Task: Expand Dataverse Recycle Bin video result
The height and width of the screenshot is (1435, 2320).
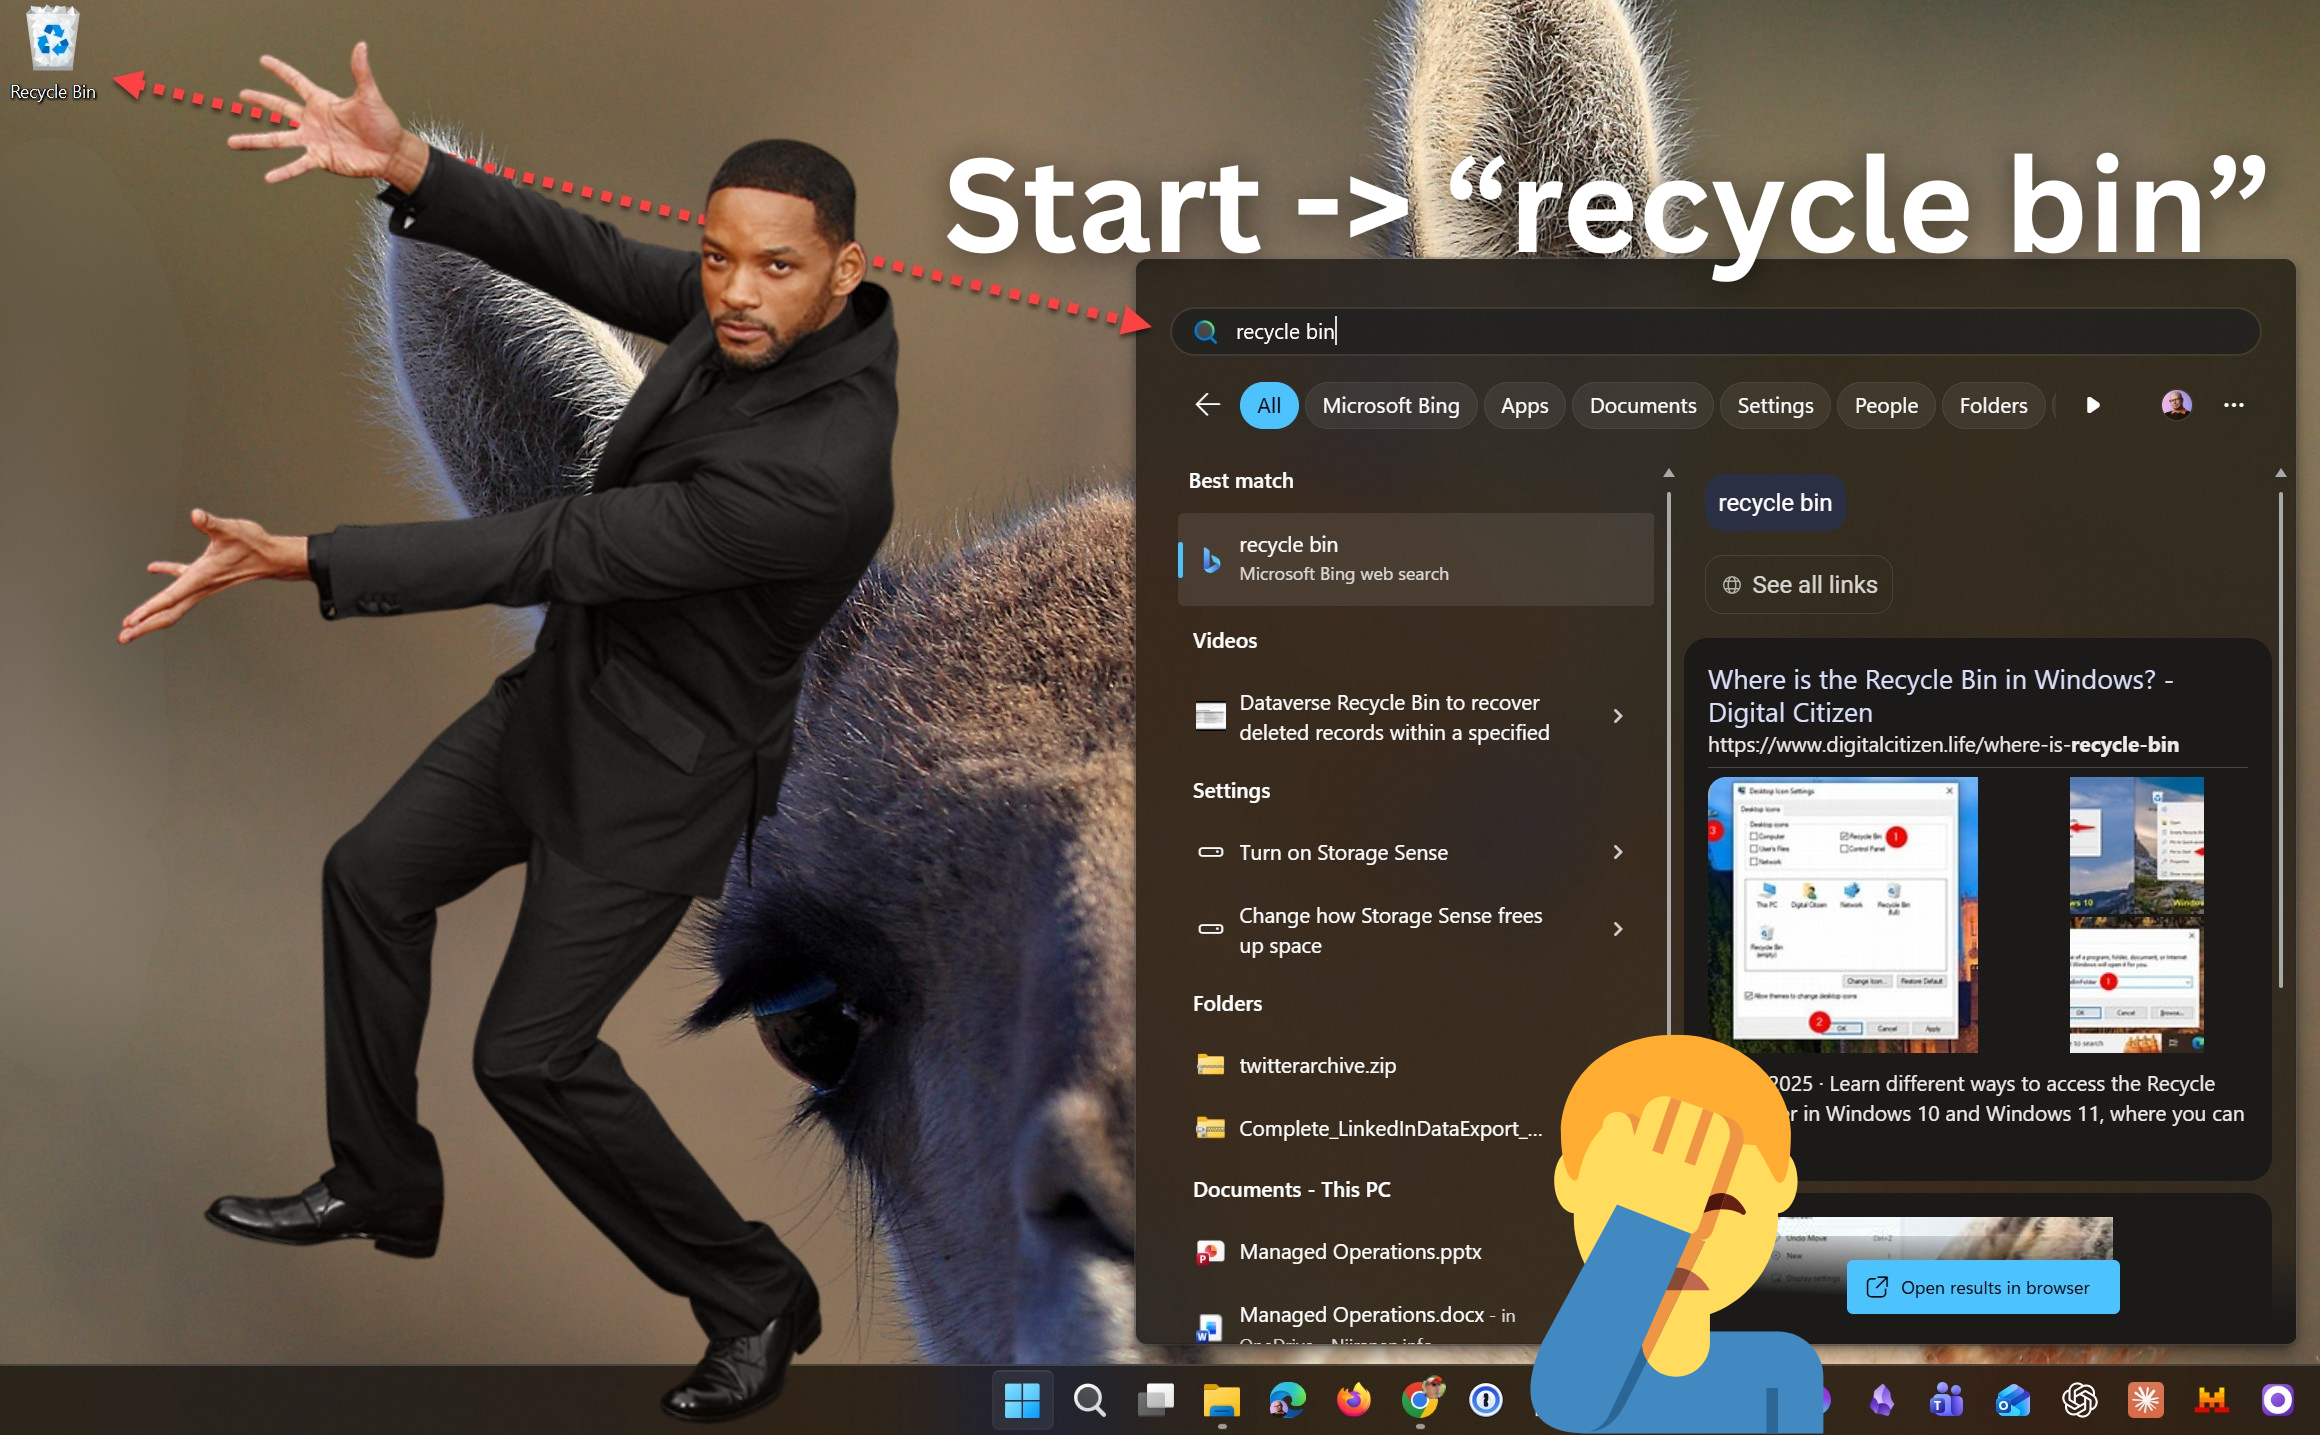Action: tap(1617, 716)
